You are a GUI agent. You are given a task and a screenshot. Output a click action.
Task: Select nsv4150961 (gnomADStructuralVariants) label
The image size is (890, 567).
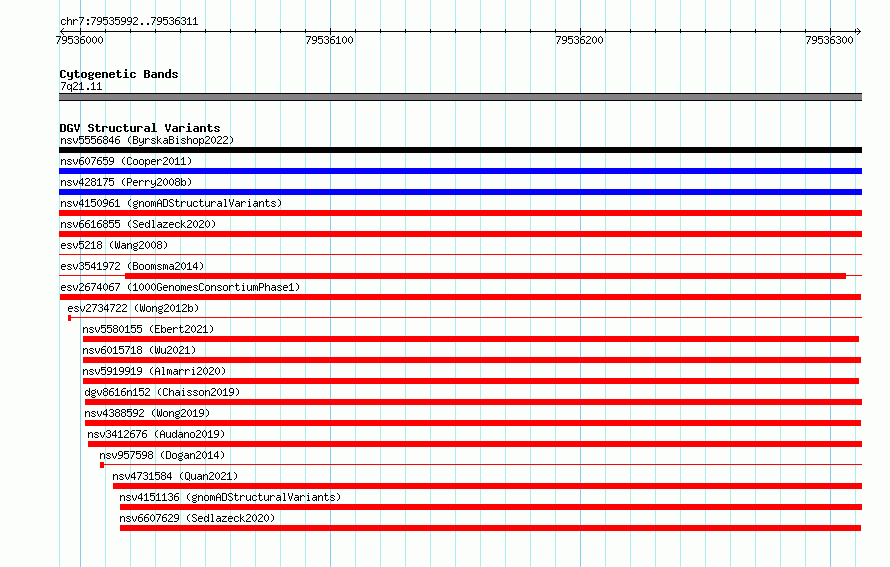(171, 203)
